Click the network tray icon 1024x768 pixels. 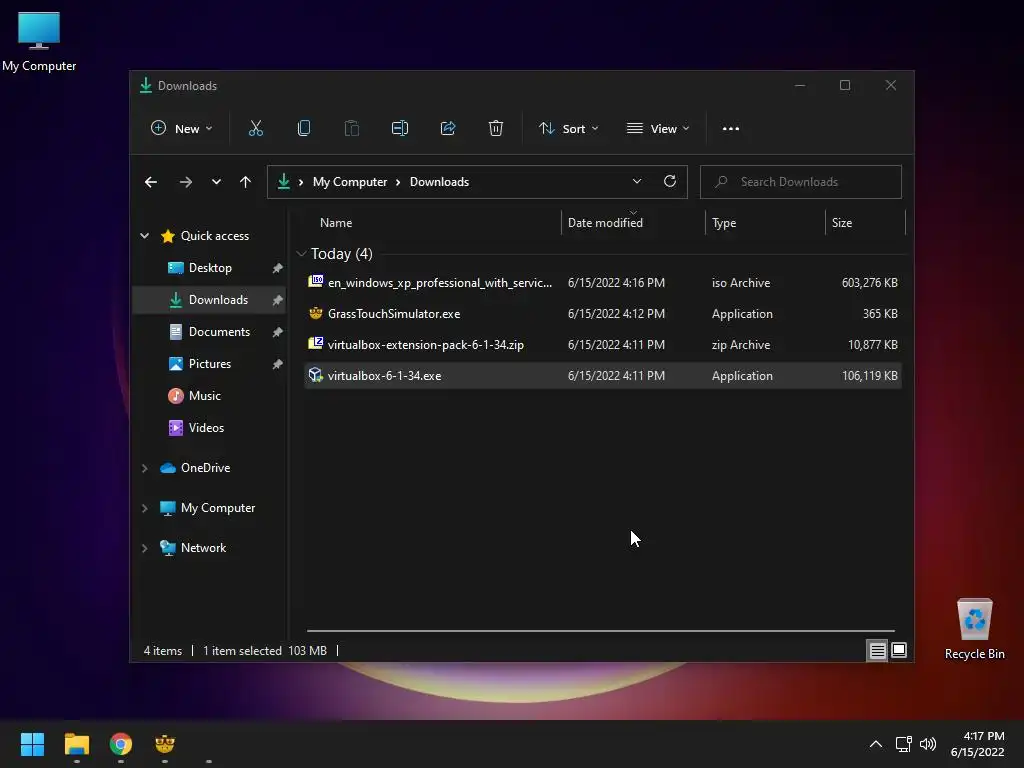[903, 744]
